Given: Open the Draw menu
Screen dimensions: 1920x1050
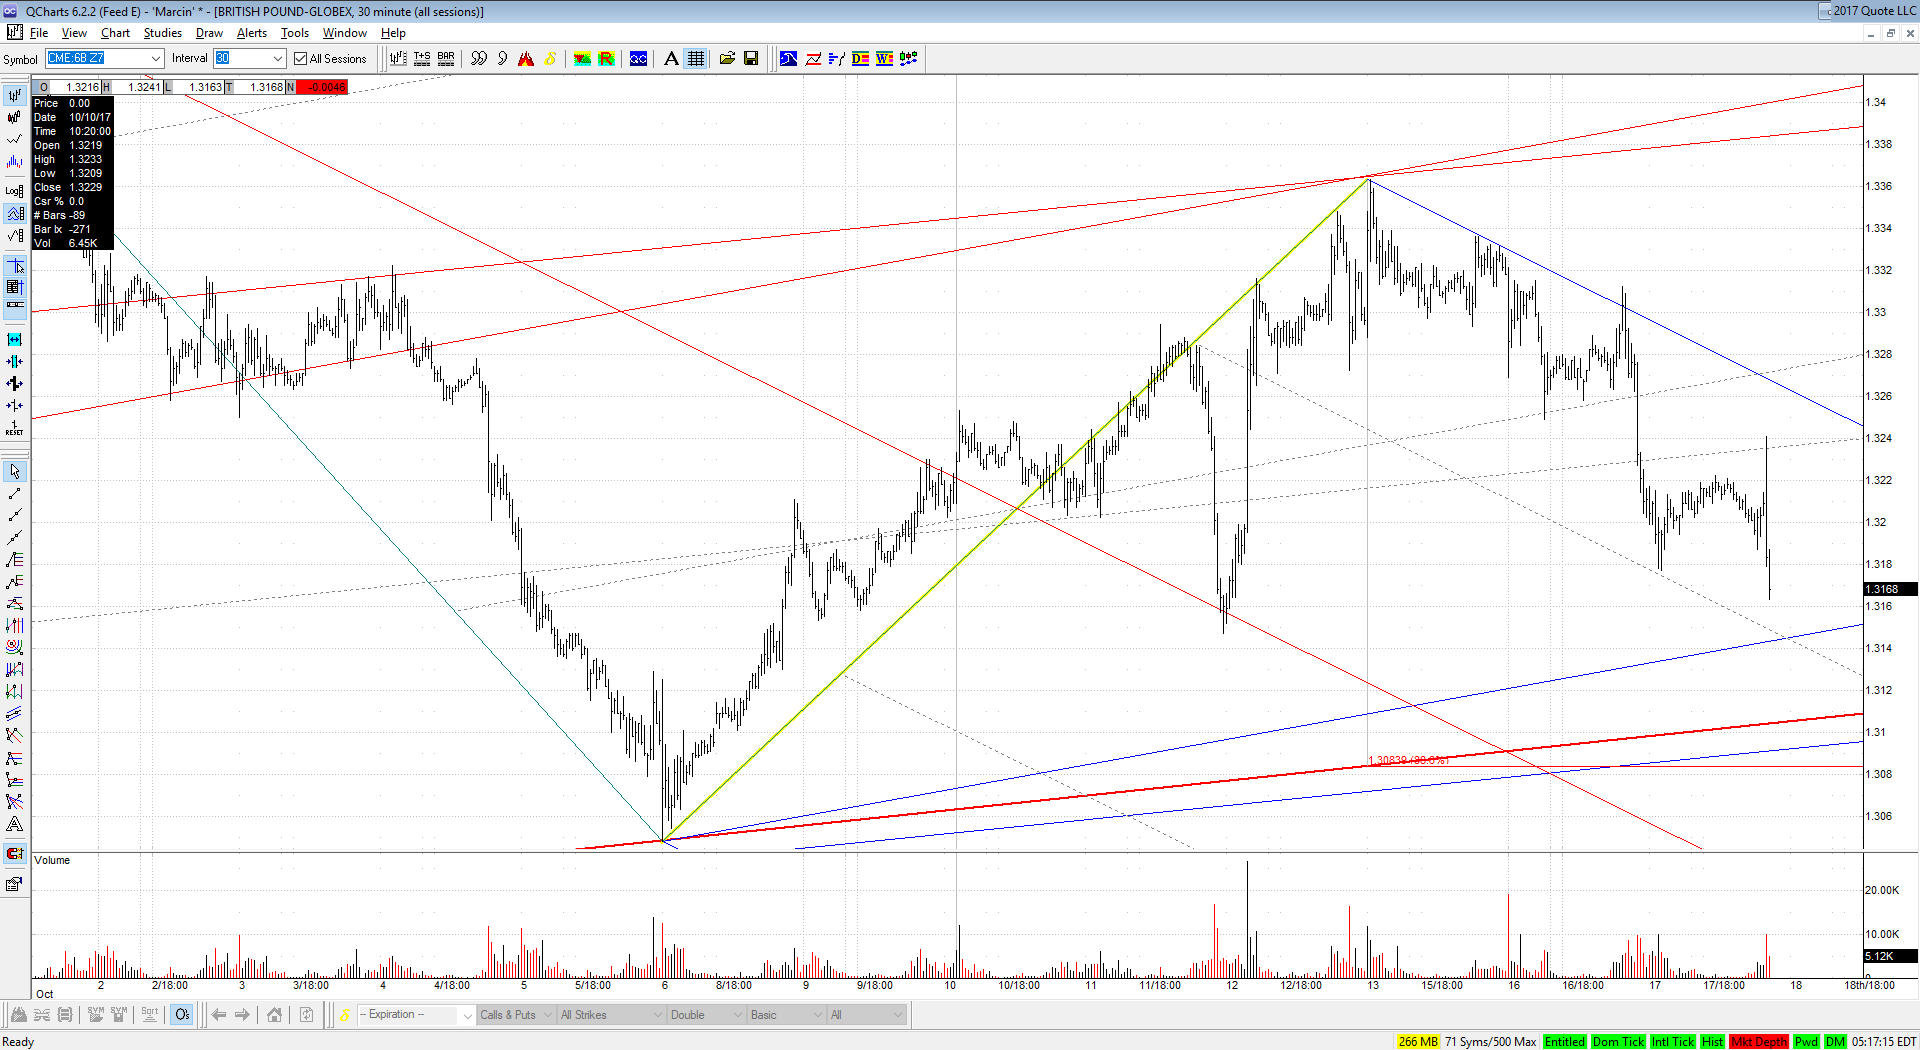Looking at the screenshot, I should pos(209,33).
